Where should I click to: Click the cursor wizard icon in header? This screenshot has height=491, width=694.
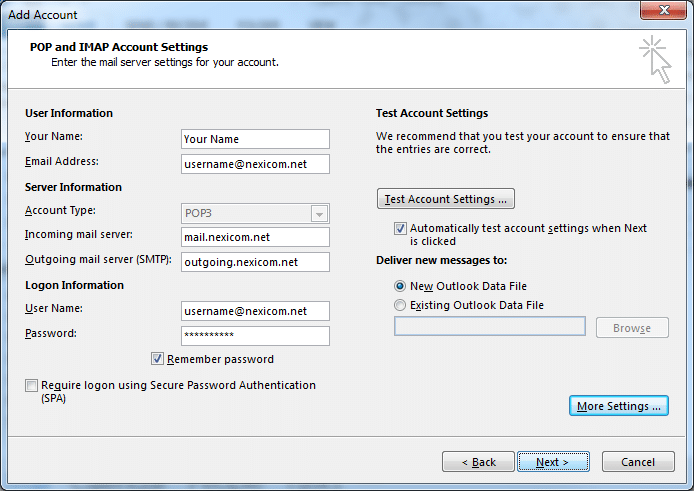tap(655, 59)
